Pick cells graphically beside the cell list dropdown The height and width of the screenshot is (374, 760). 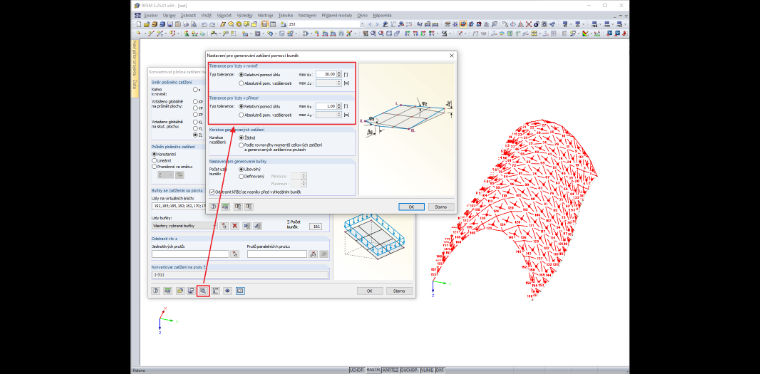224,226
